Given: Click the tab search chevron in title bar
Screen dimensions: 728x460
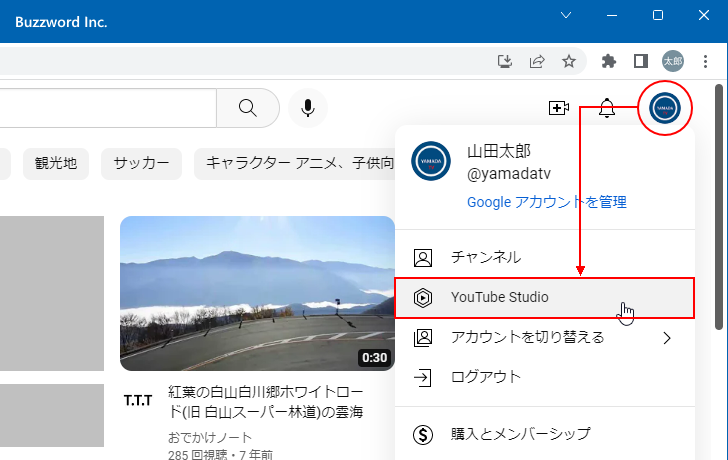Looking at the screenshot, I should tap(566, 15).
